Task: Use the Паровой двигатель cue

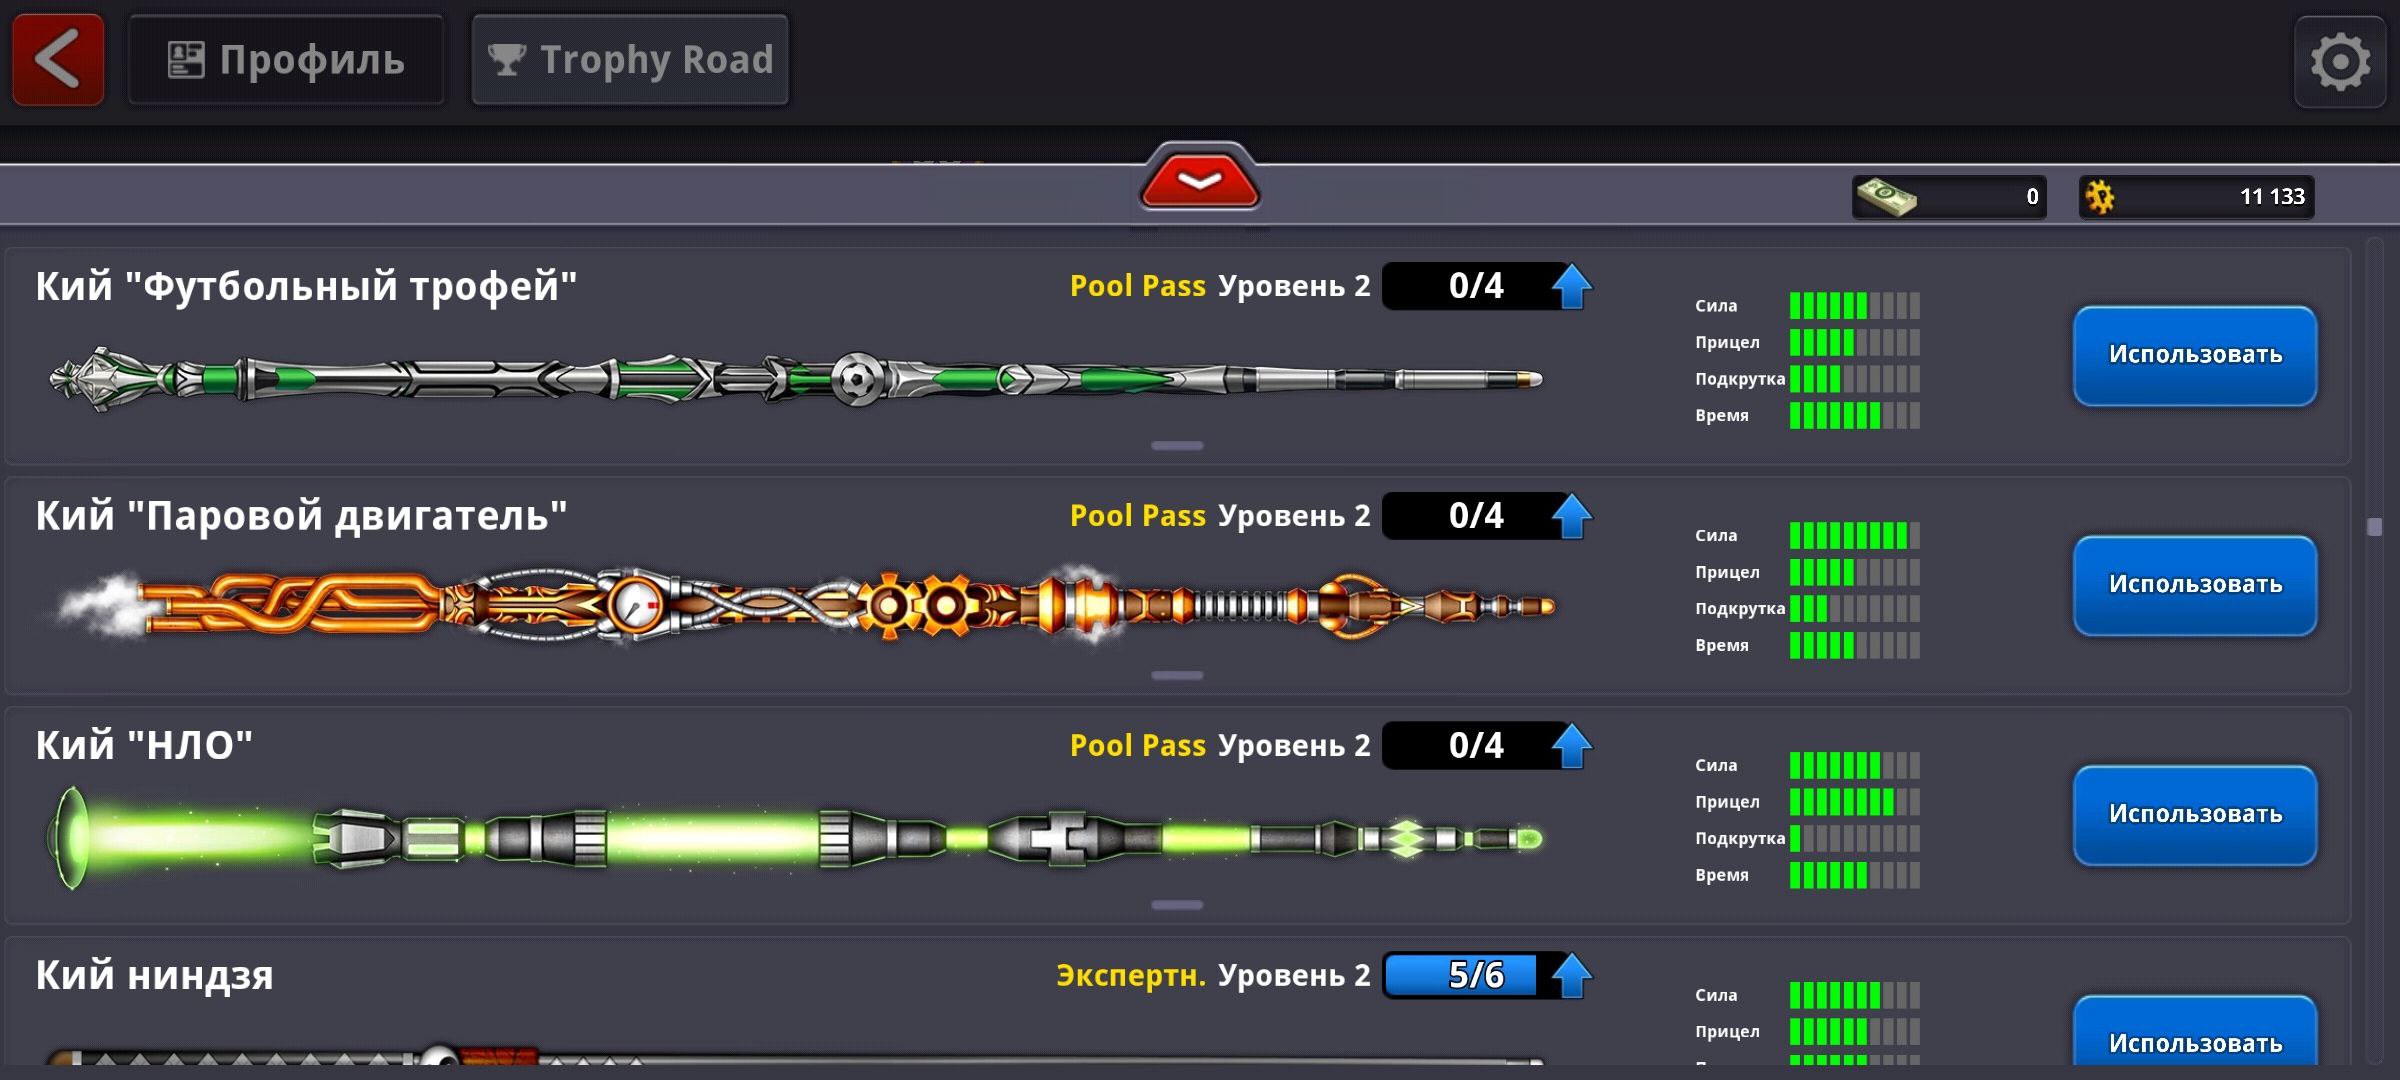Action: (x=2195, y=586)
